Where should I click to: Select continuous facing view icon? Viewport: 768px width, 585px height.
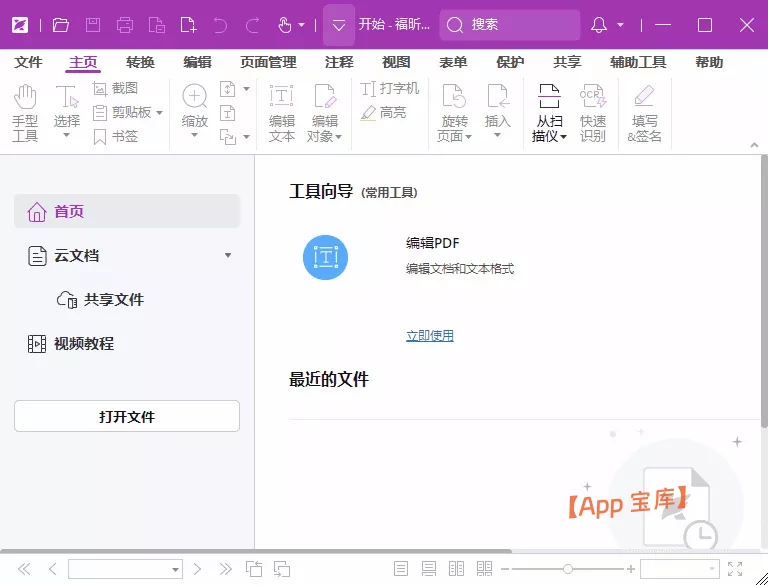[484, 569]
